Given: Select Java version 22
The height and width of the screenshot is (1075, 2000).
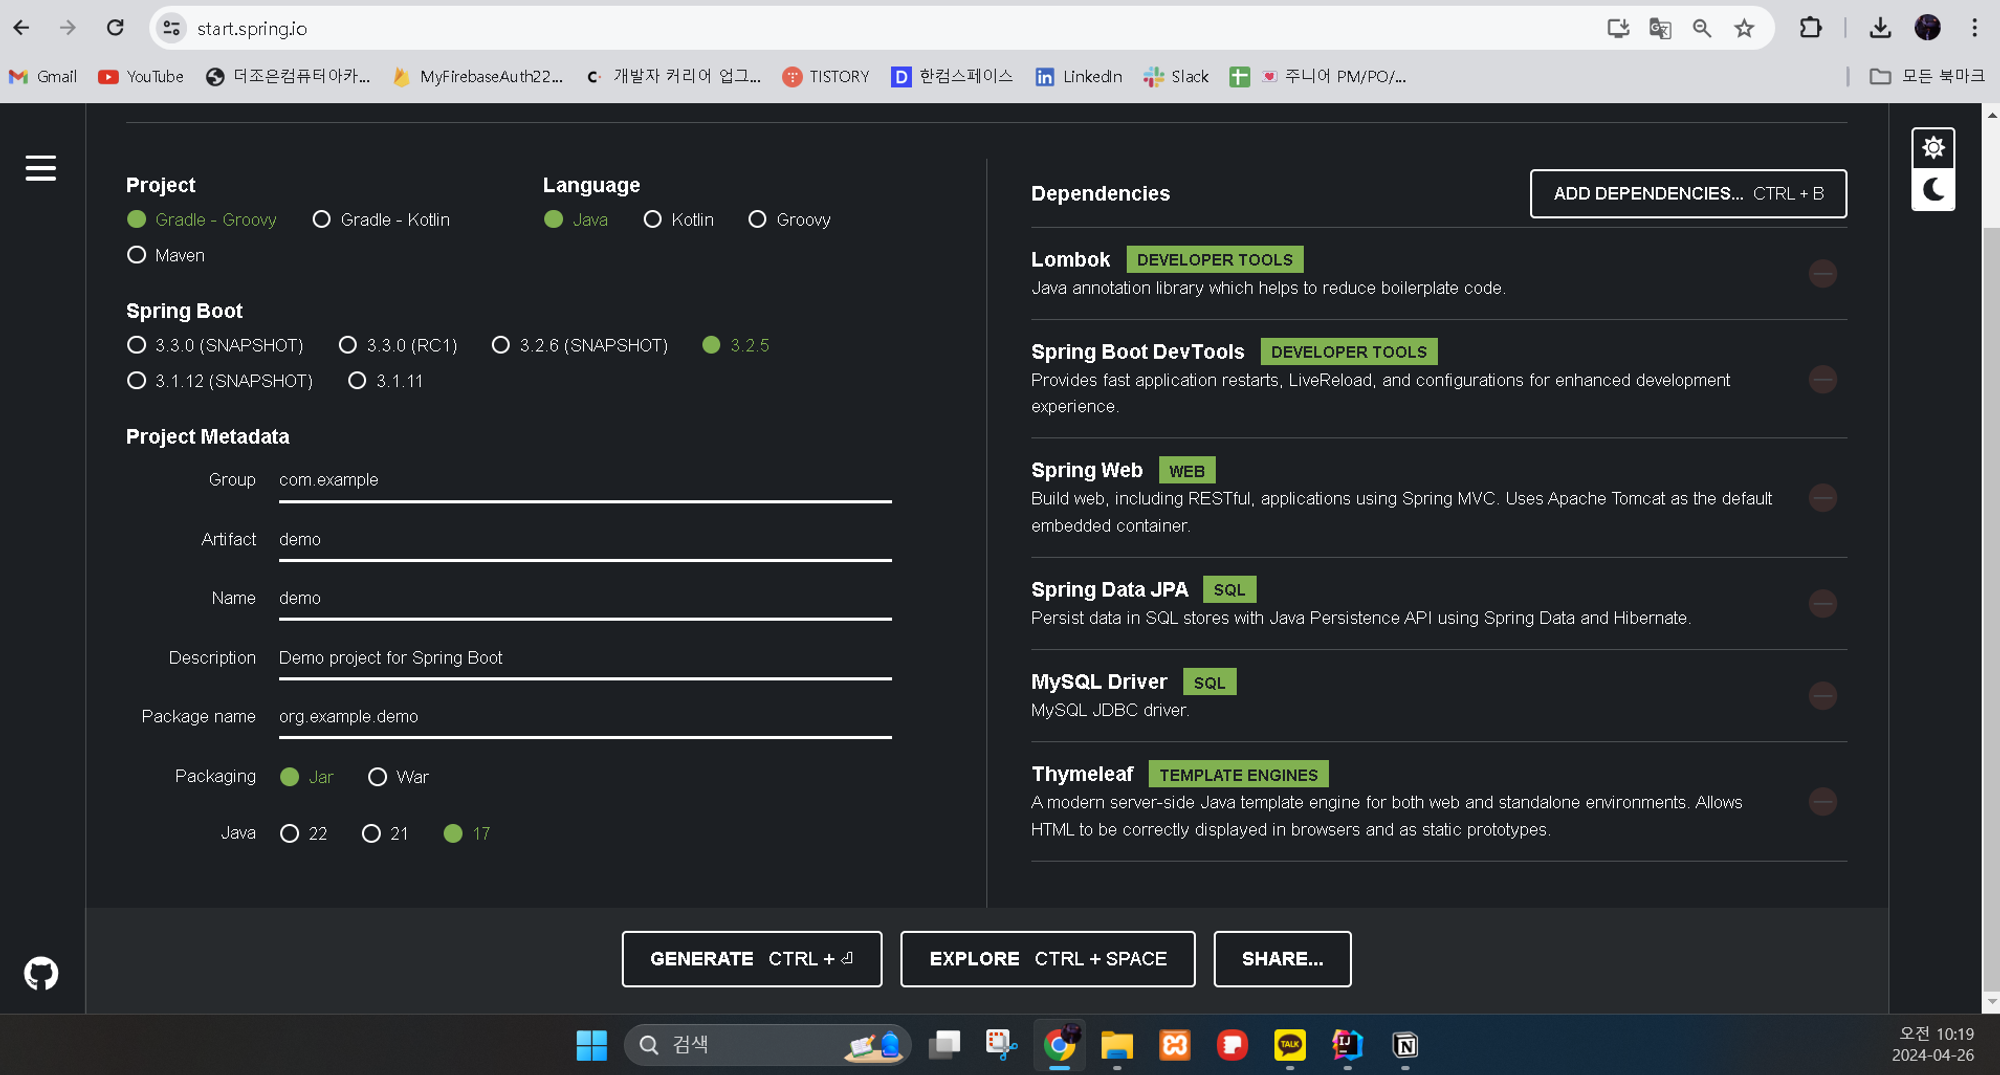Looking at the screenshot, I should (304, 833).
